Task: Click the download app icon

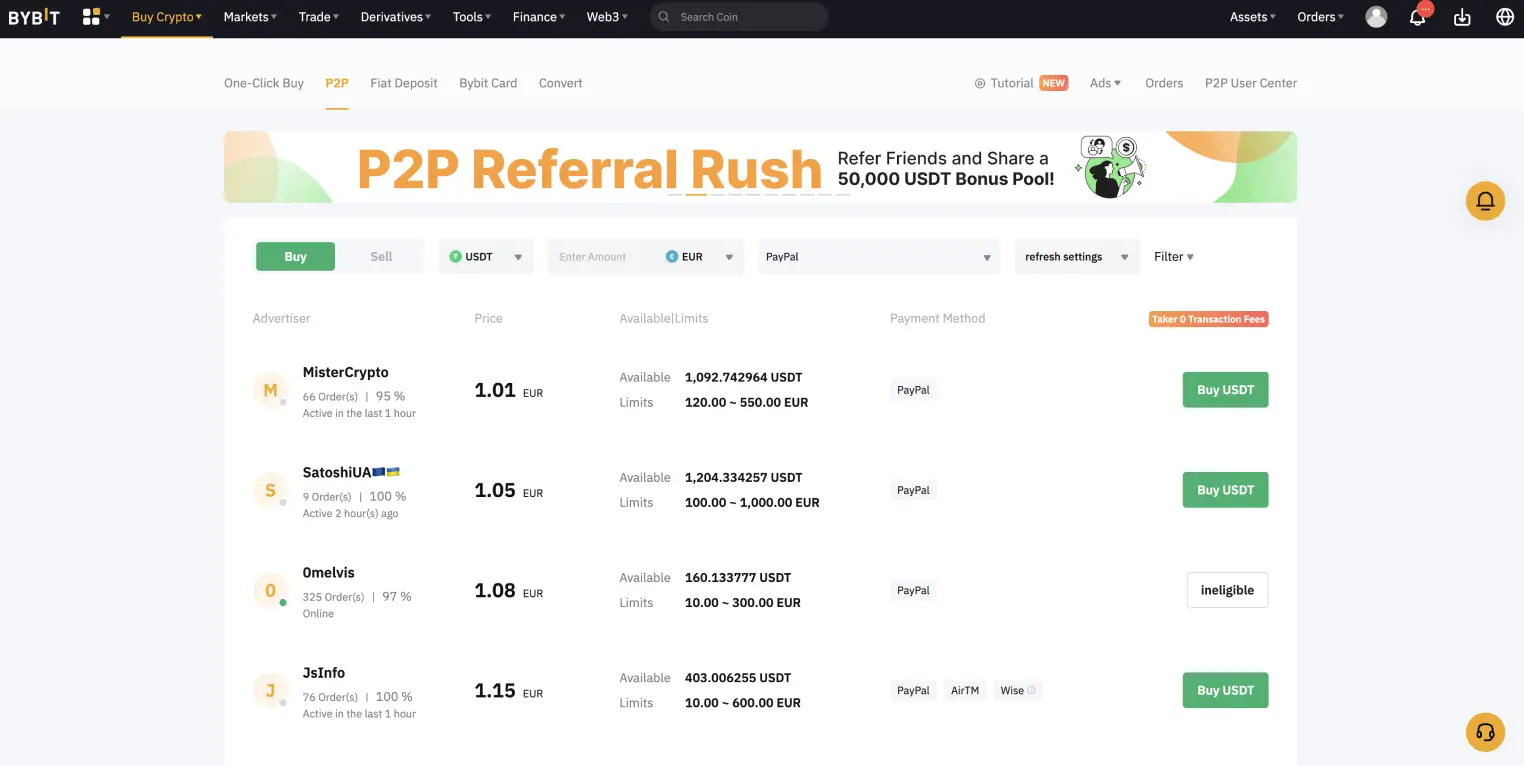Action: coord(1462,17)
